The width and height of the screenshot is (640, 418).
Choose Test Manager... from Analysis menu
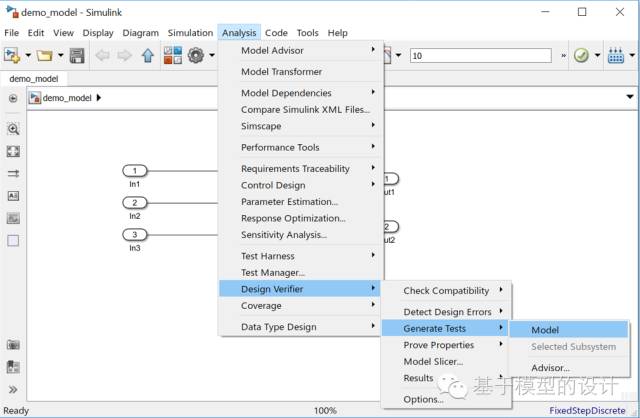(x=272, y=272)
